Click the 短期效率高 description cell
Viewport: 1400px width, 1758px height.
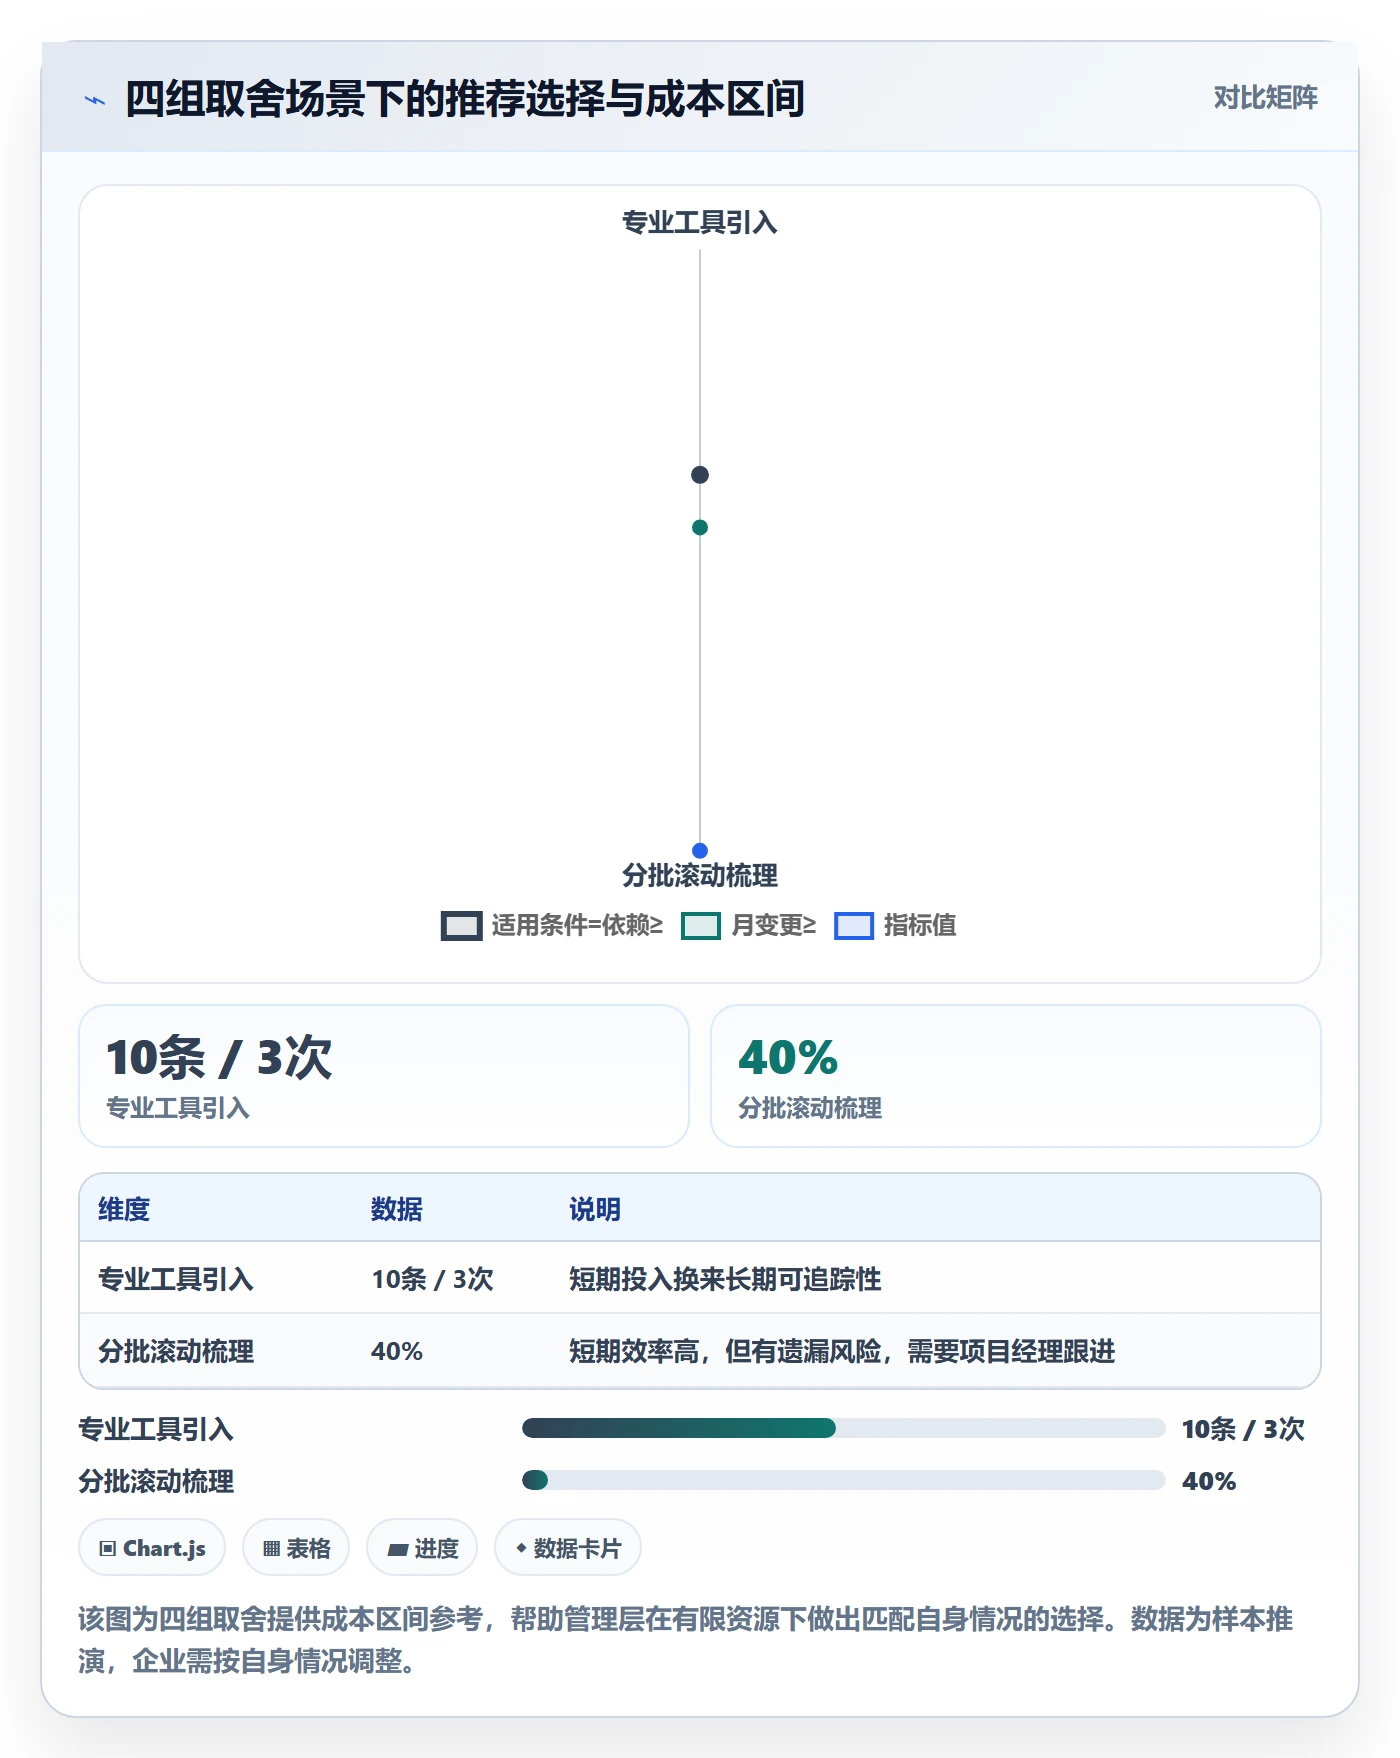pos(842,1351)
